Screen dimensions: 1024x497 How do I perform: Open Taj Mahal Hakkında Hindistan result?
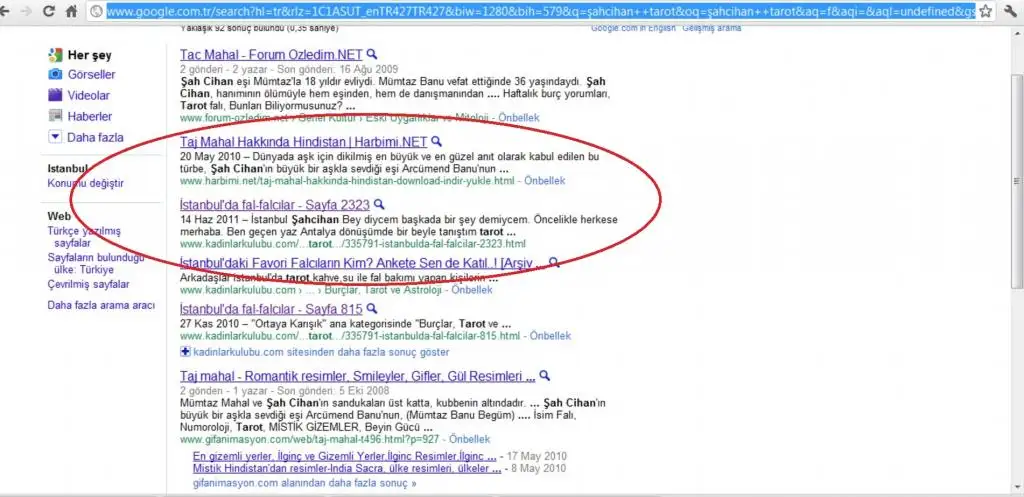(x=304, y=142)
